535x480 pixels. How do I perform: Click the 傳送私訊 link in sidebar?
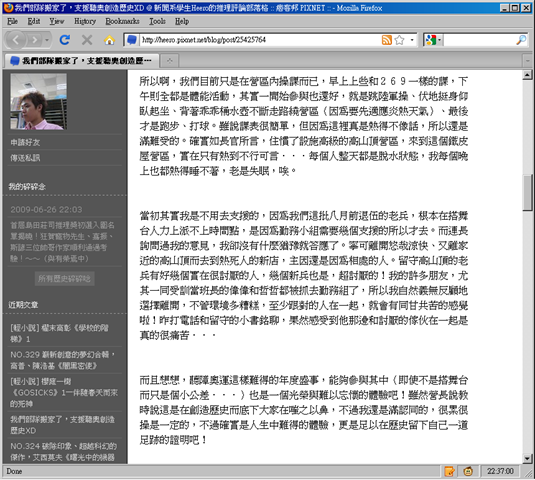(x=25, y=158)
